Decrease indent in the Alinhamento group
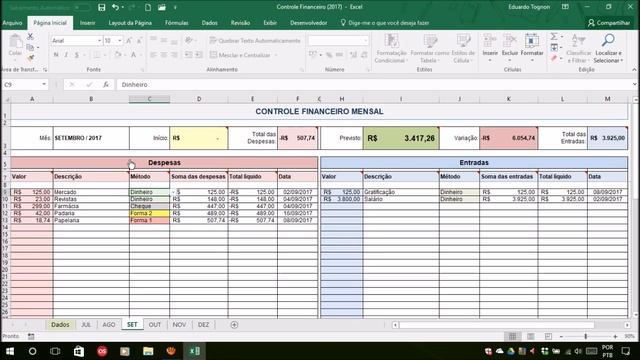 (x=188, y=55)
